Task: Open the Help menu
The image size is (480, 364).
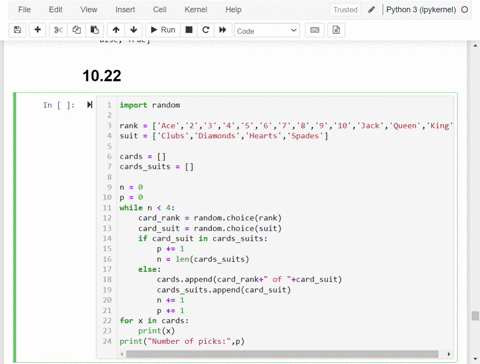Action: click(x=233, y=10)
